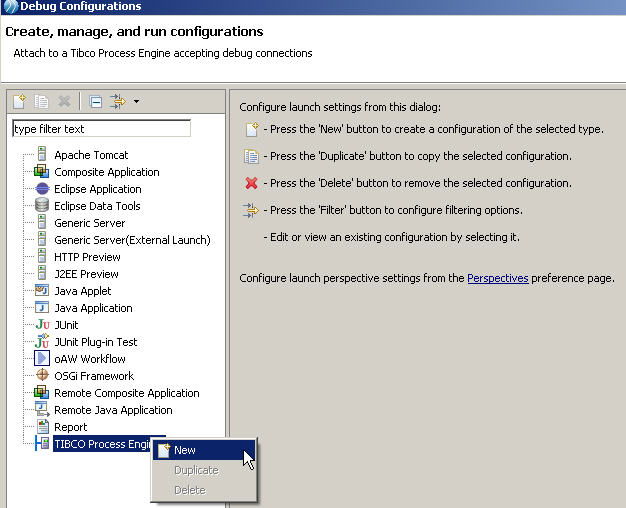Screen dimensions: 626x508
Task: Select the Java Application tree label
Action: point(93,308)
